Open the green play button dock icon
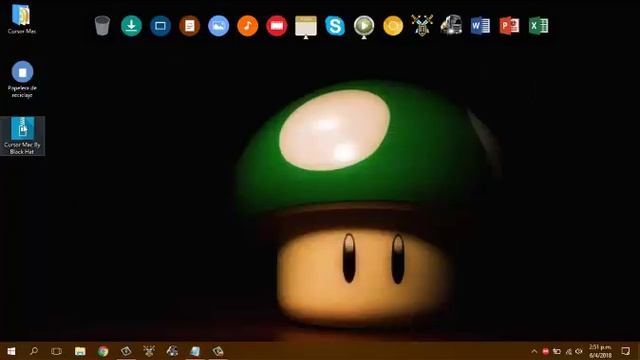 click(x=364, y=27)
